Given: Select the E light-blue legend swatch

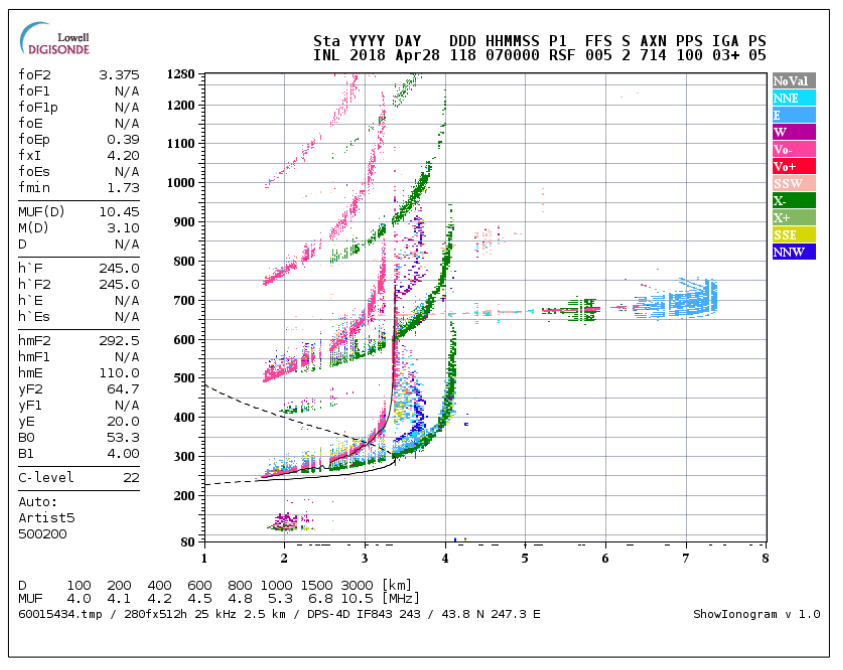Looking at the screenshot, I should pos(794,115).
